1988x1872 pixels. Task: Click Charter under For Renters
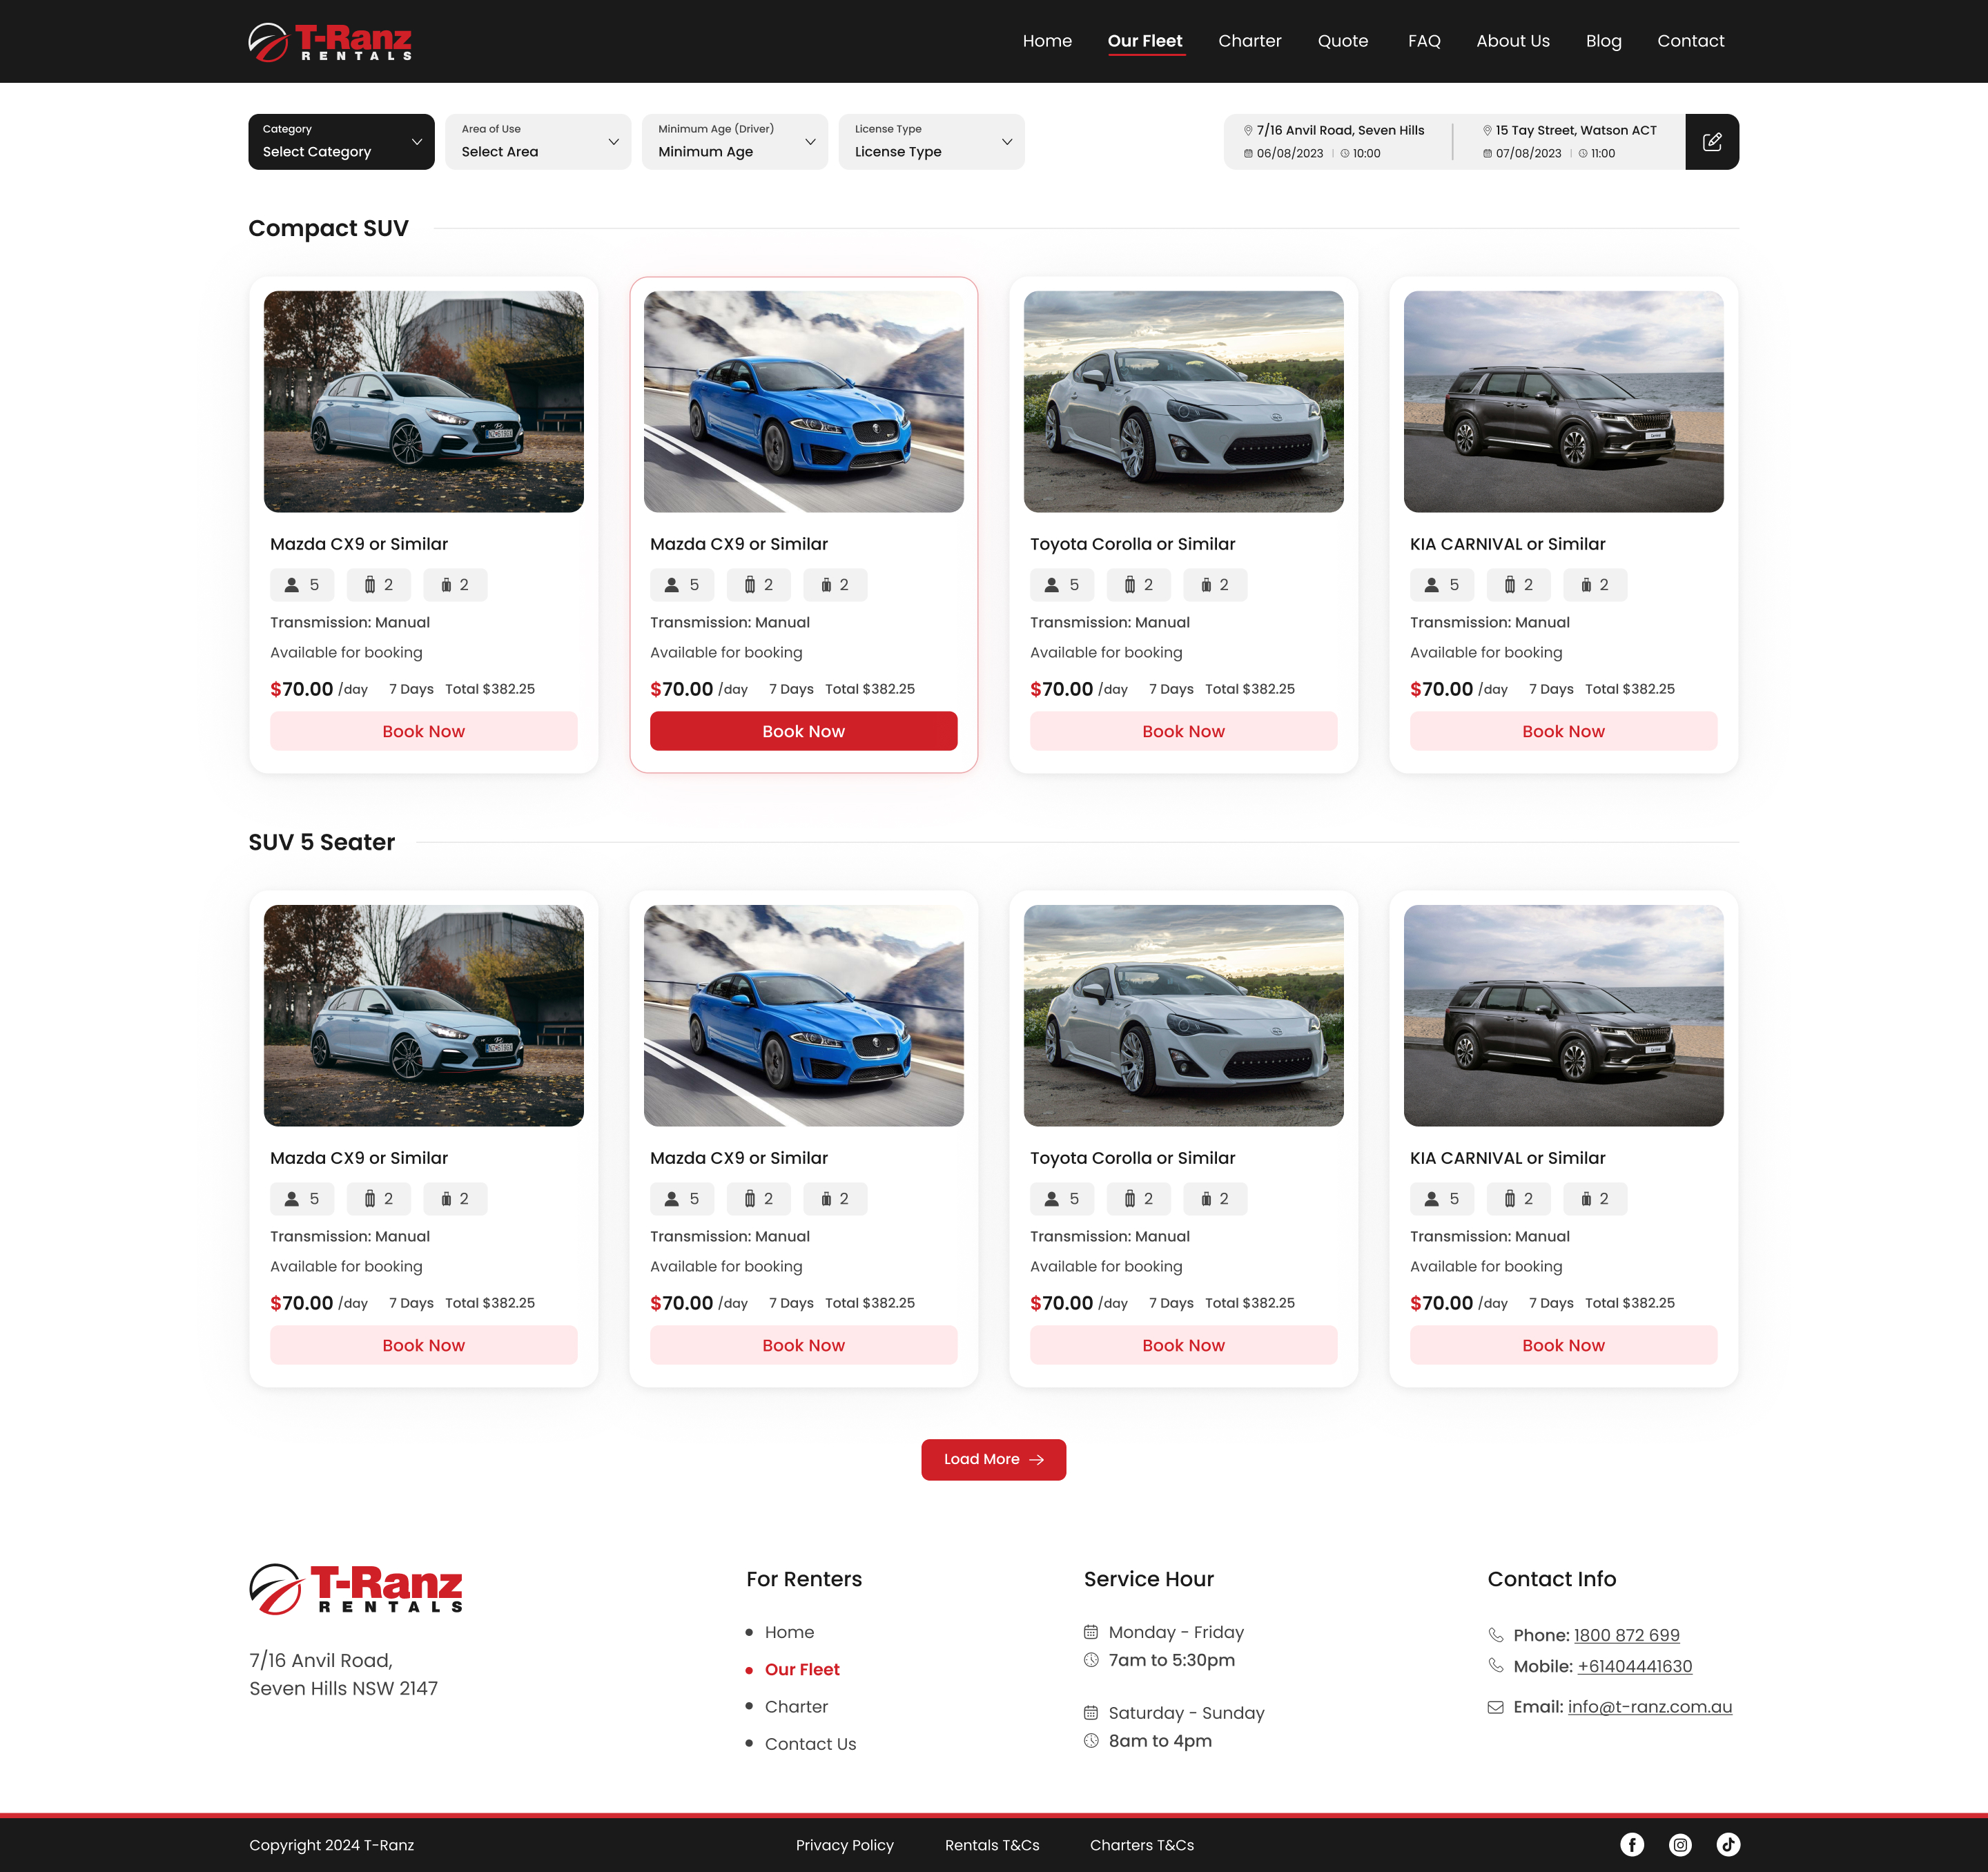click(796, 1706)
